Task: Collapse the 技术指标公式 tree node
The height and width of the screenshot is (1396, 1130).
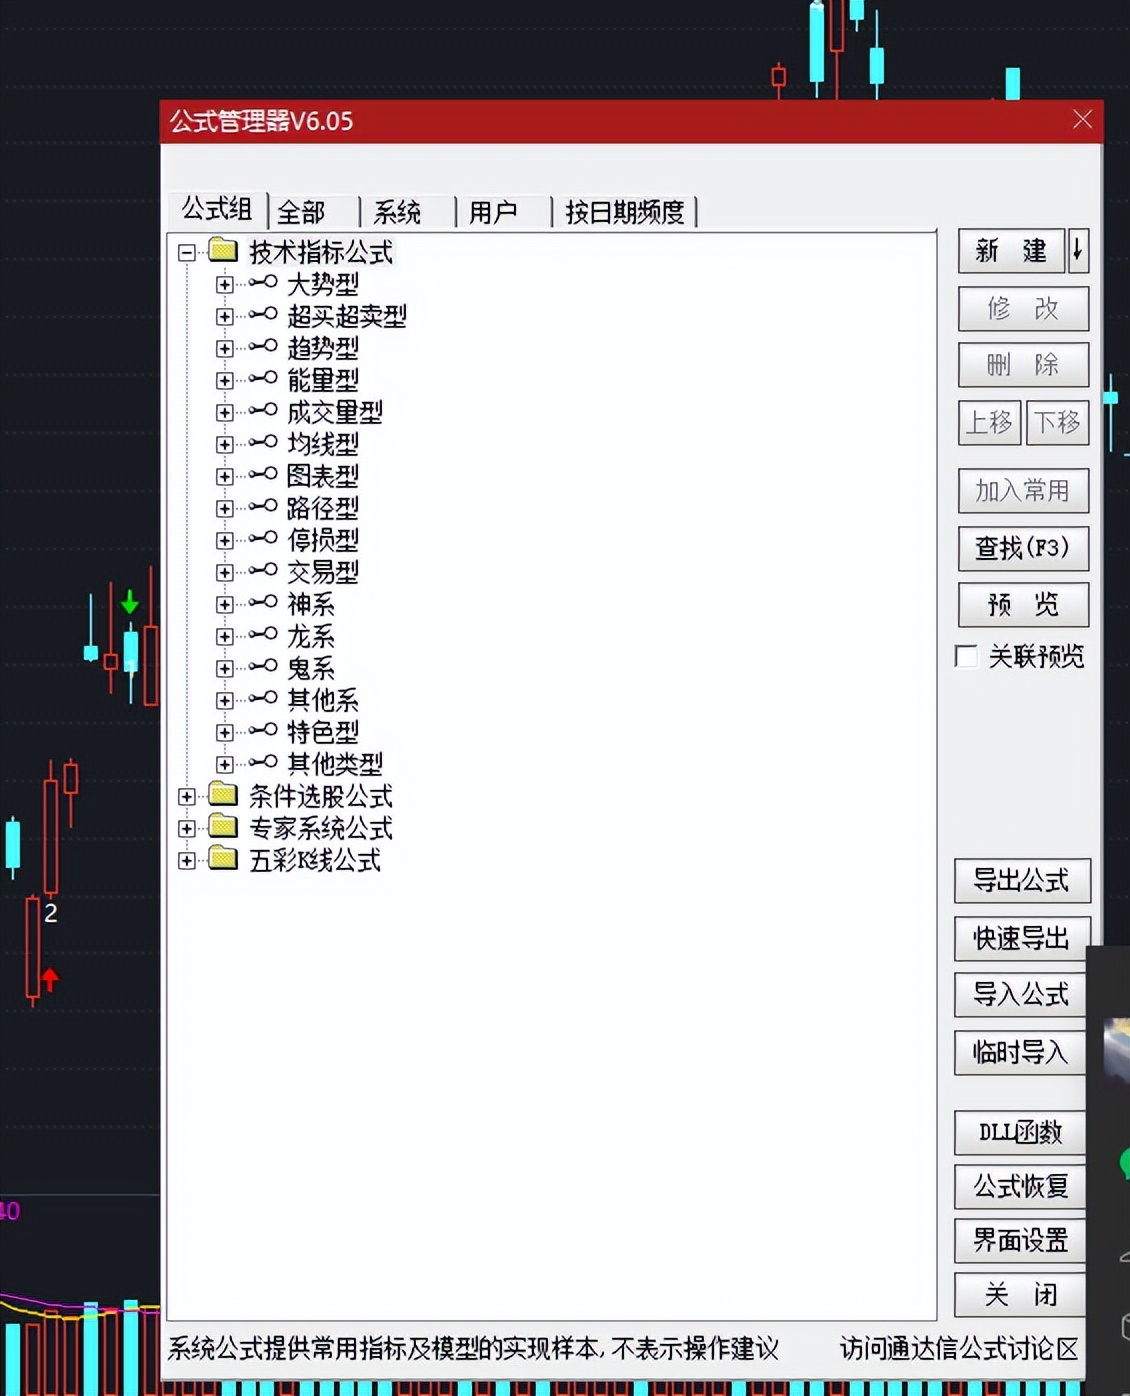Action: tap(185, 252)
